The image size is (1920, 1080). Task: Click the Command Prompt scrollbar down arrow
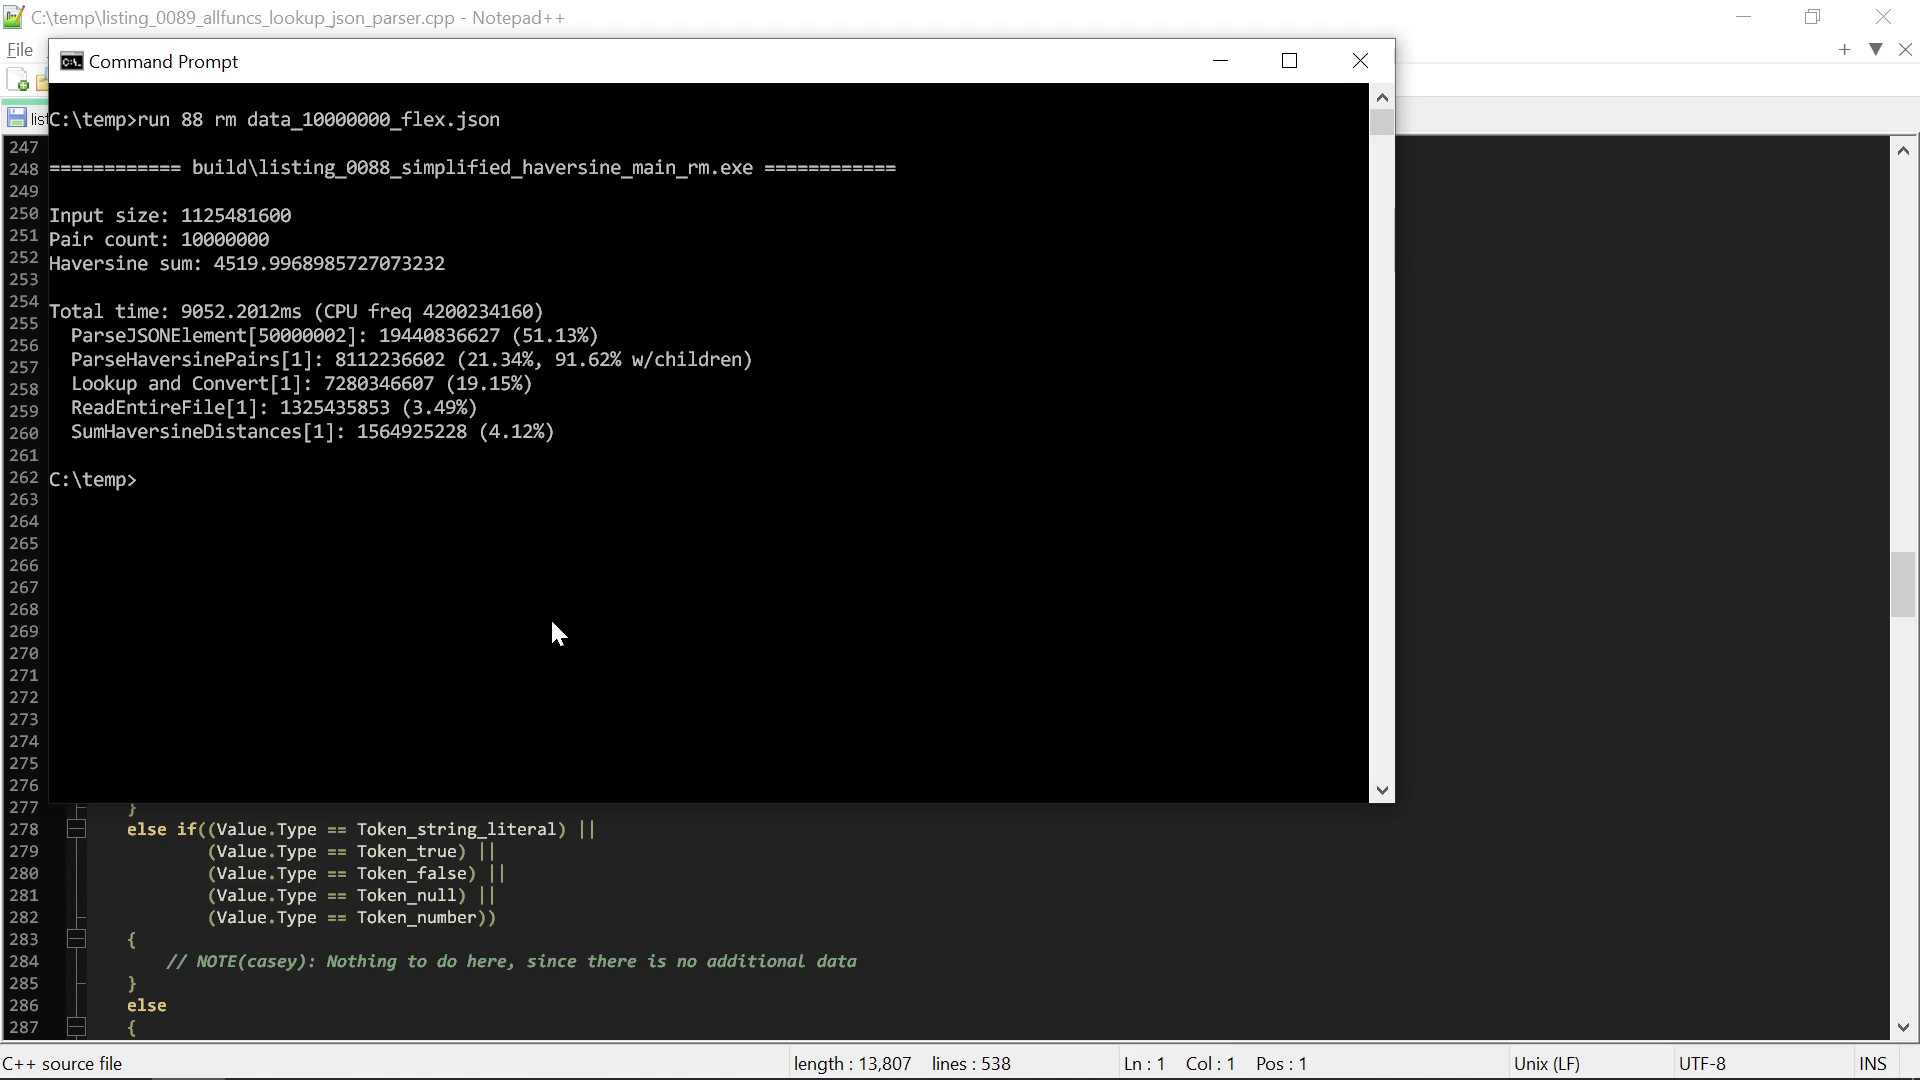click(1381, 790)
